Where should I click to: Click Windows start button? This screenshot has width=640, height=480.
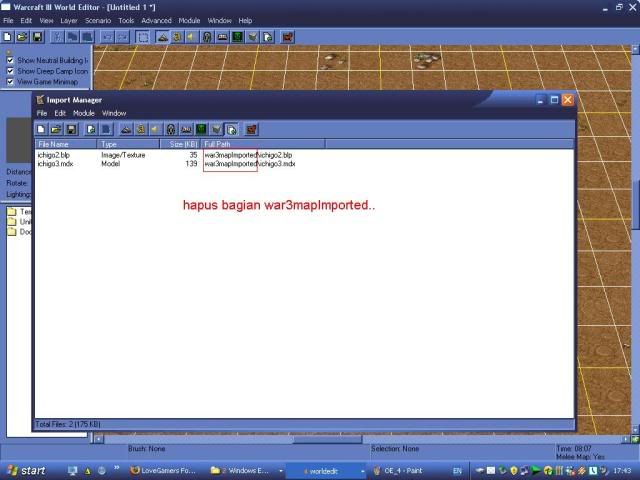point(25,471)
